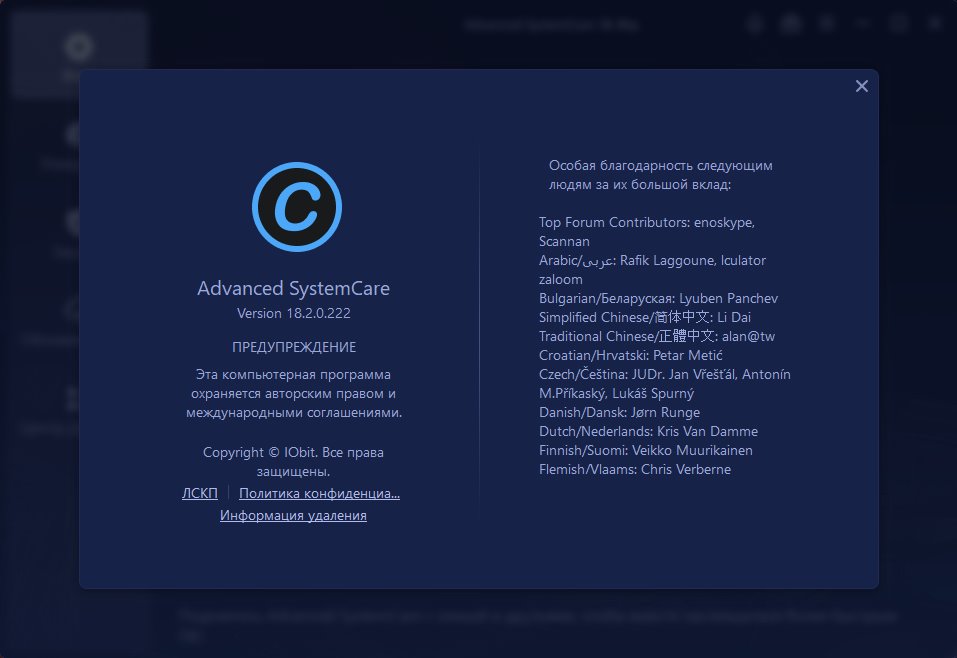Select the Czech translators credit line

(x=664, y=374)
